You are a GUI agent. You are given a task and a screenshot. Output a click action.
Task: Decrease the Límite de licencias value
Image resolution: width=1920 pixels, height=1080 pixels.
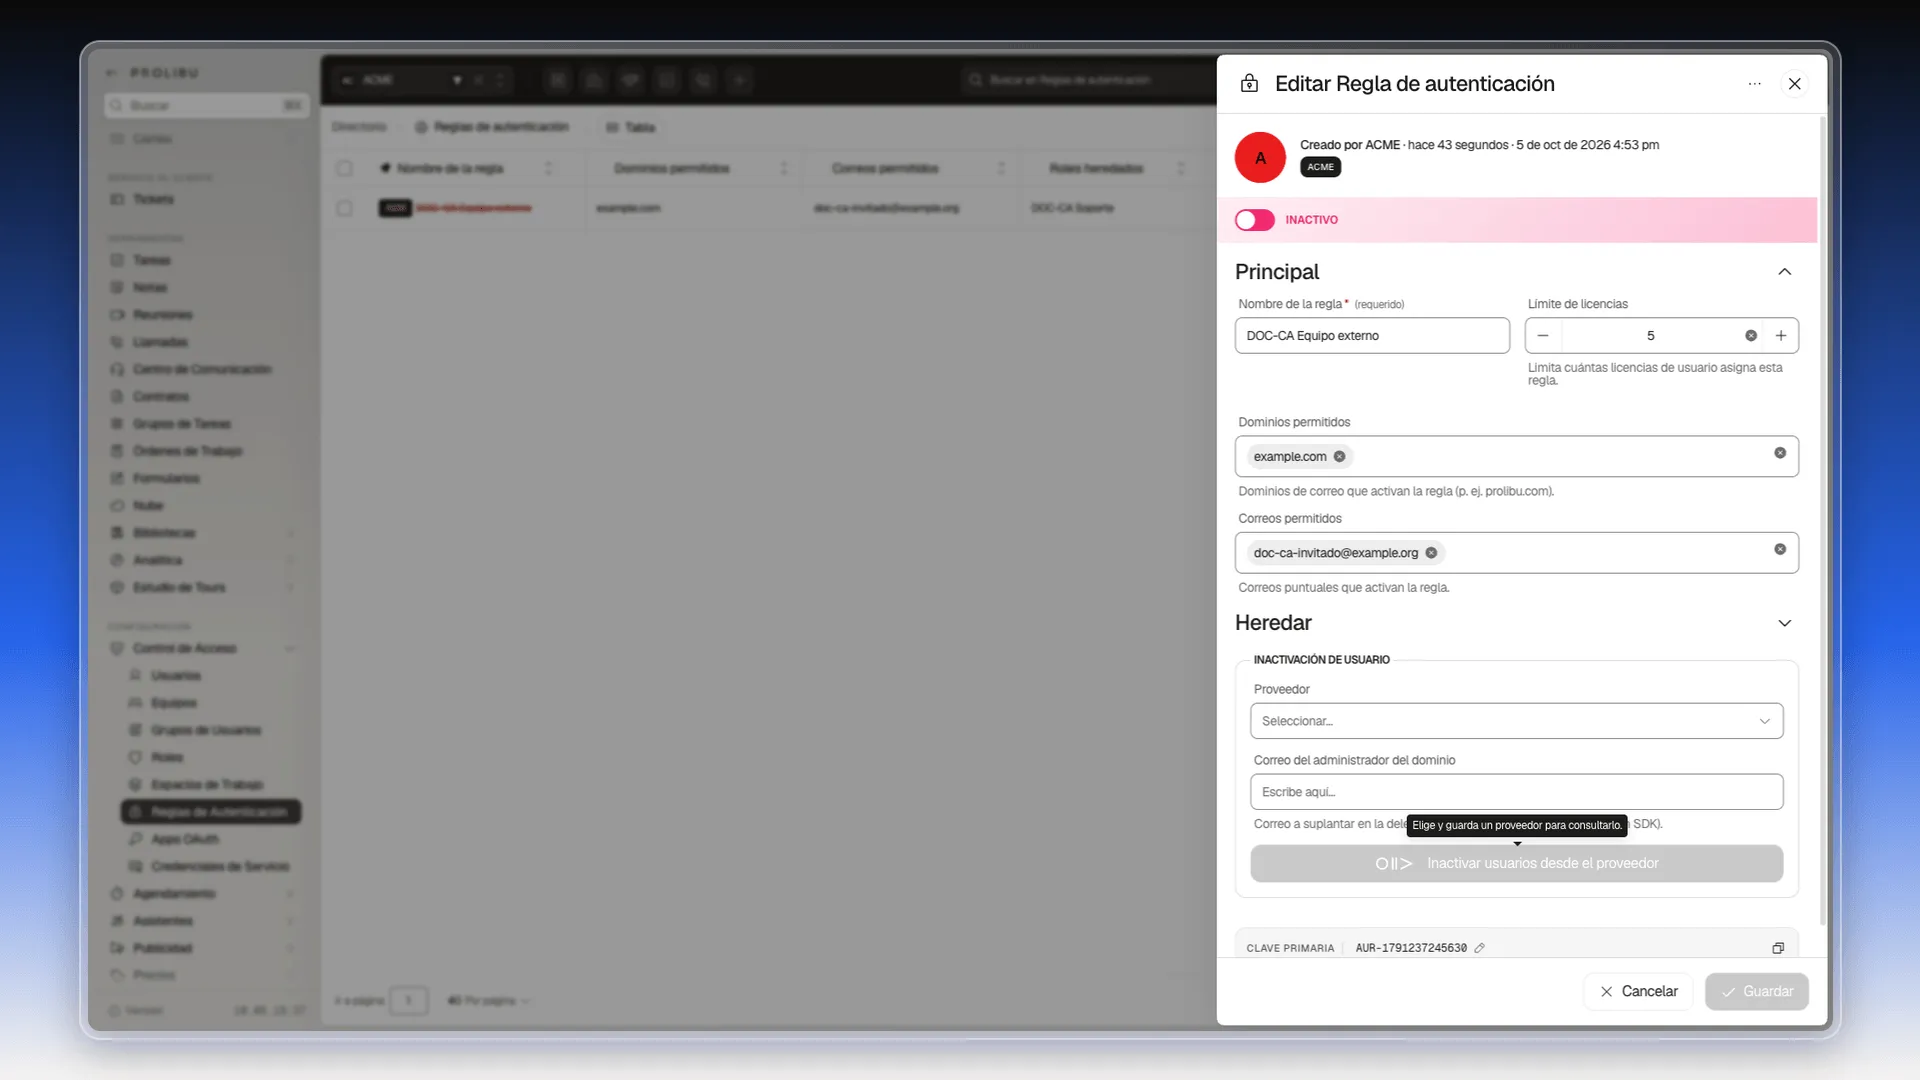1543,336
